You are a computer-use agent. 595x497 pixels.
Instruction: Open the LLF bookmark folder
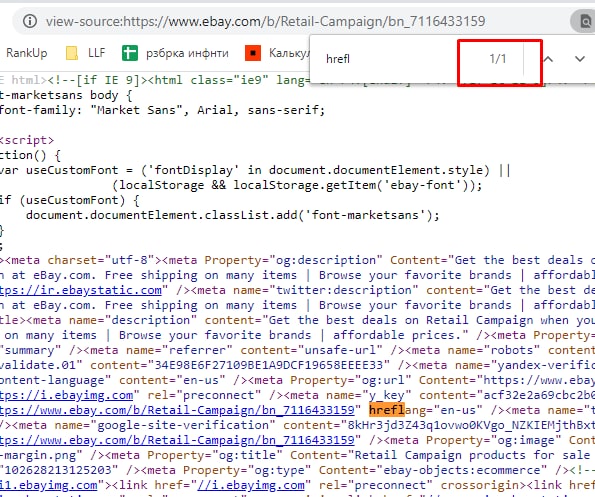click(85, 53)
